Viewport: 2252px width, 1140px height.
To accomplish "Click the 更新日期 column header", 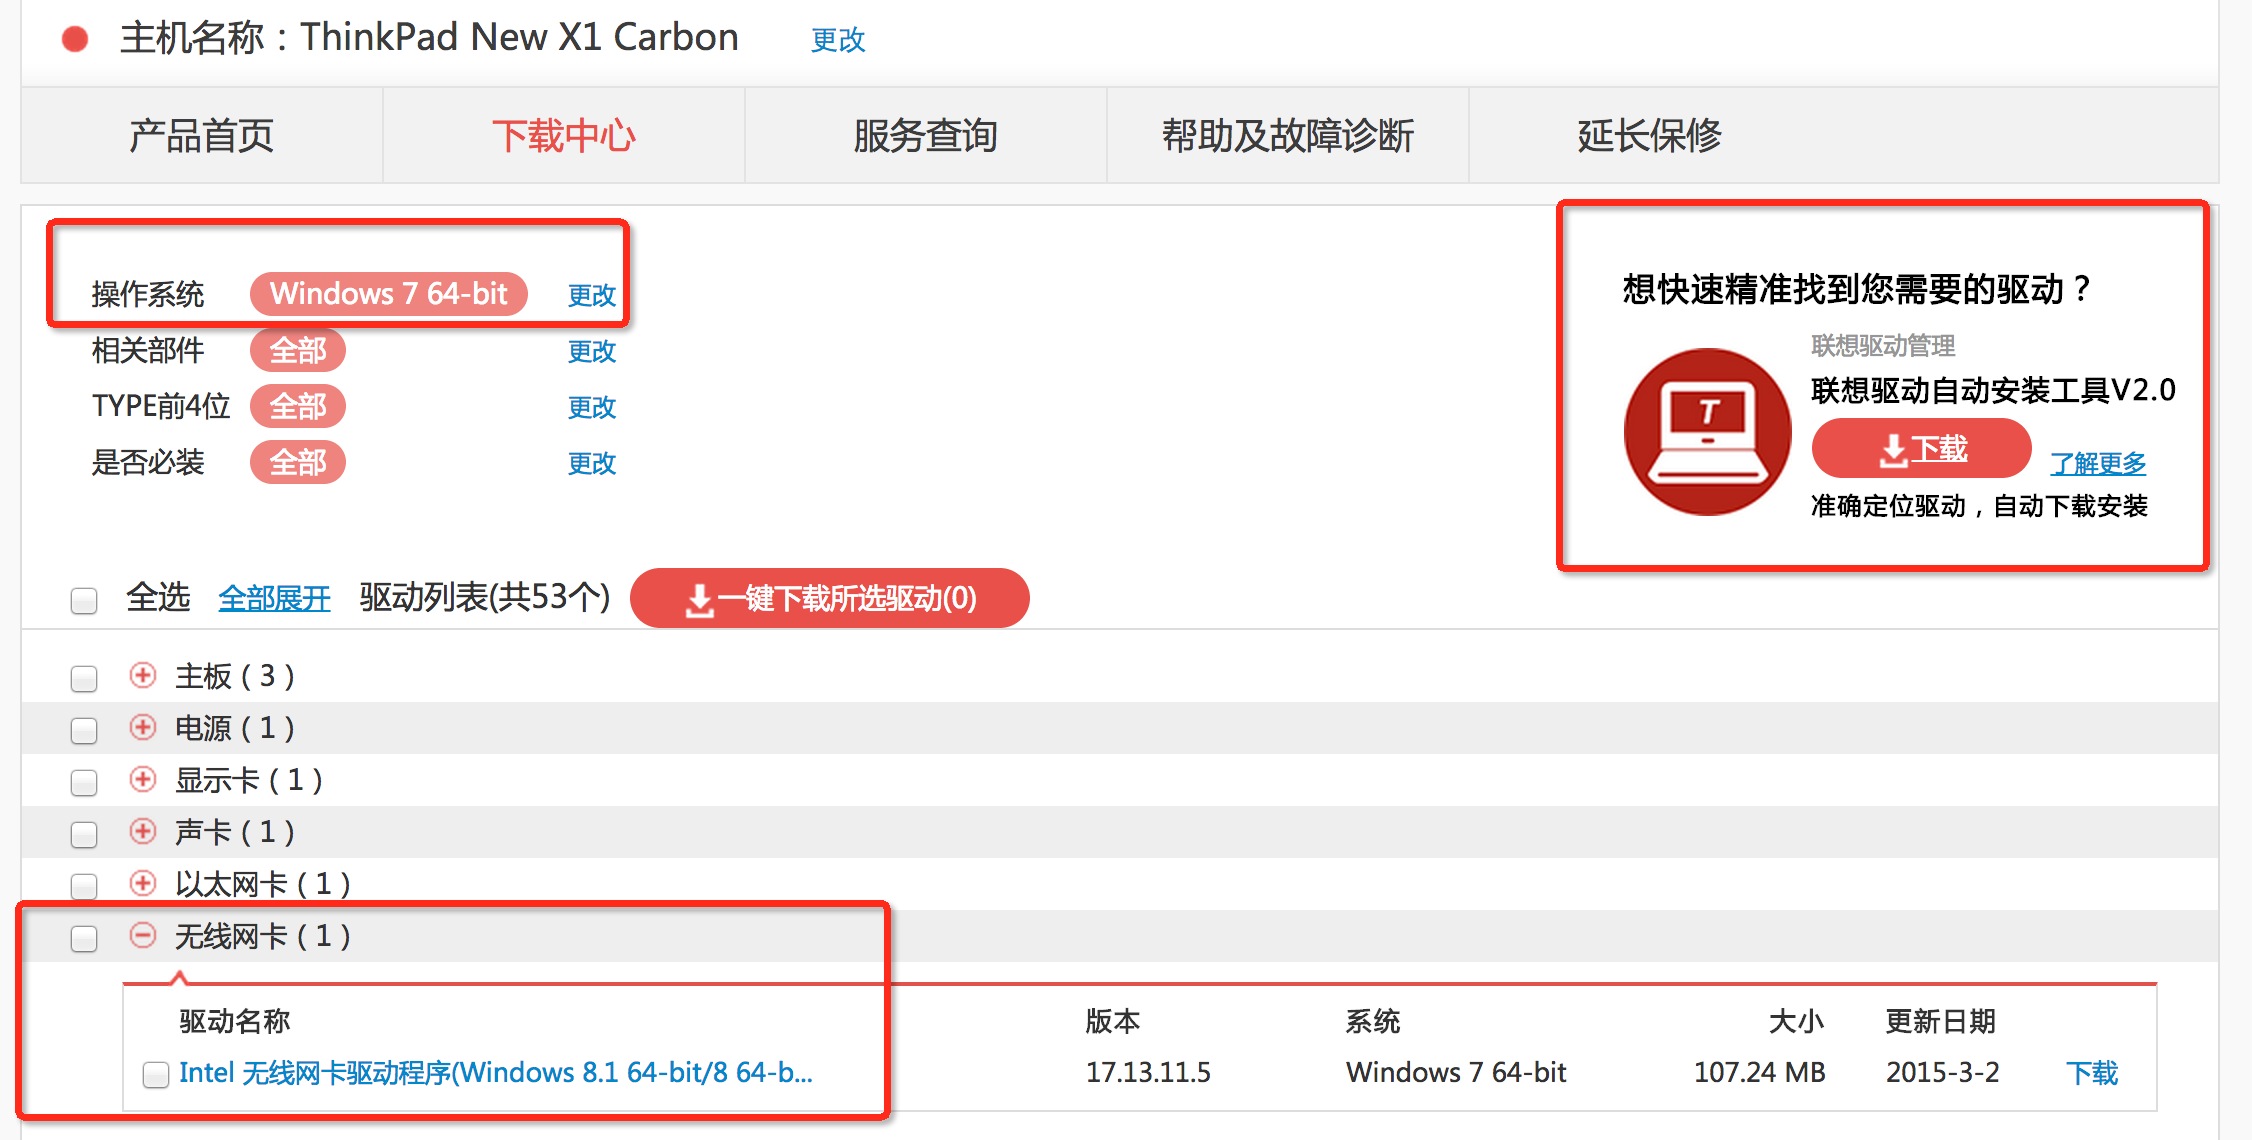I will 1941,1021.
